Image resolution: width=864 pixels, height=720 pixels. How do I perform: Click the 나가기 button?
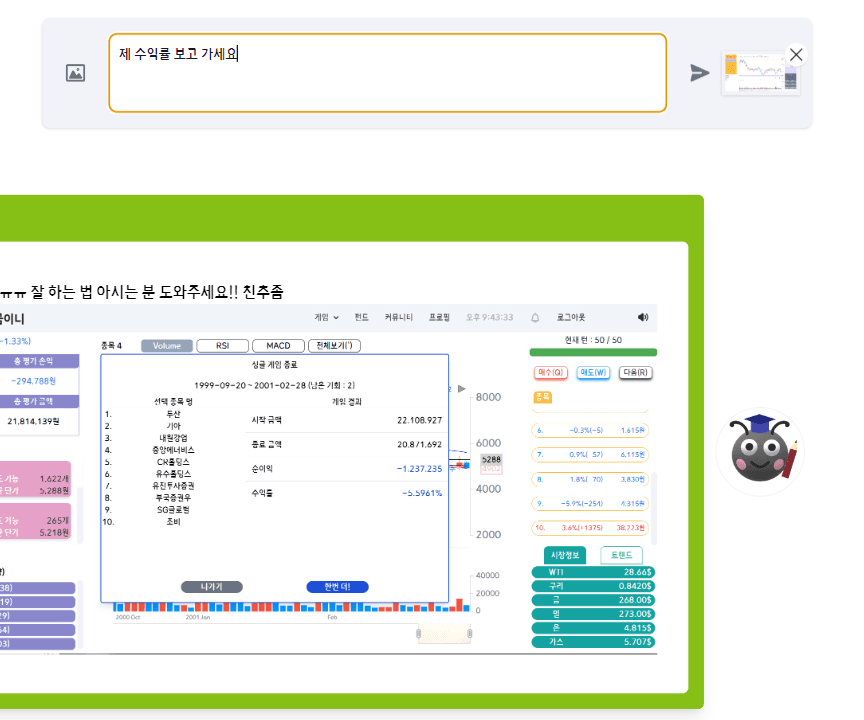(212, 587)
